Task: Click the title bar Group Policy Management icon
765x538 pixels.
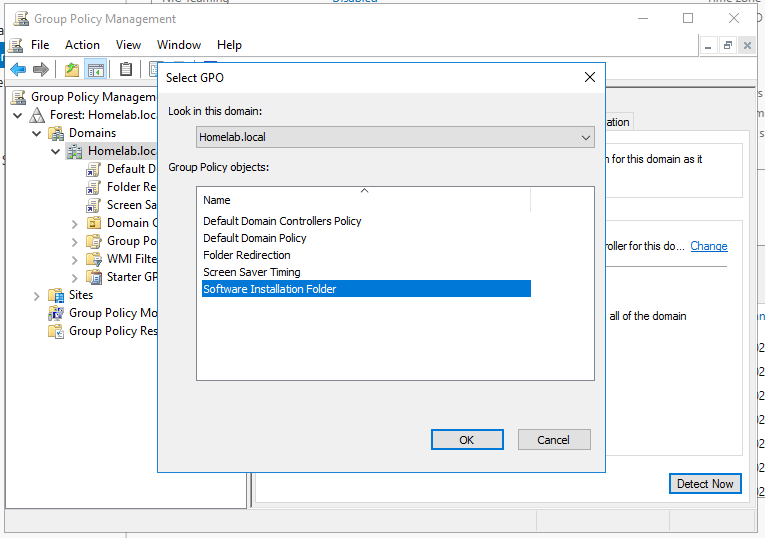Action: [x=21, y=19]
